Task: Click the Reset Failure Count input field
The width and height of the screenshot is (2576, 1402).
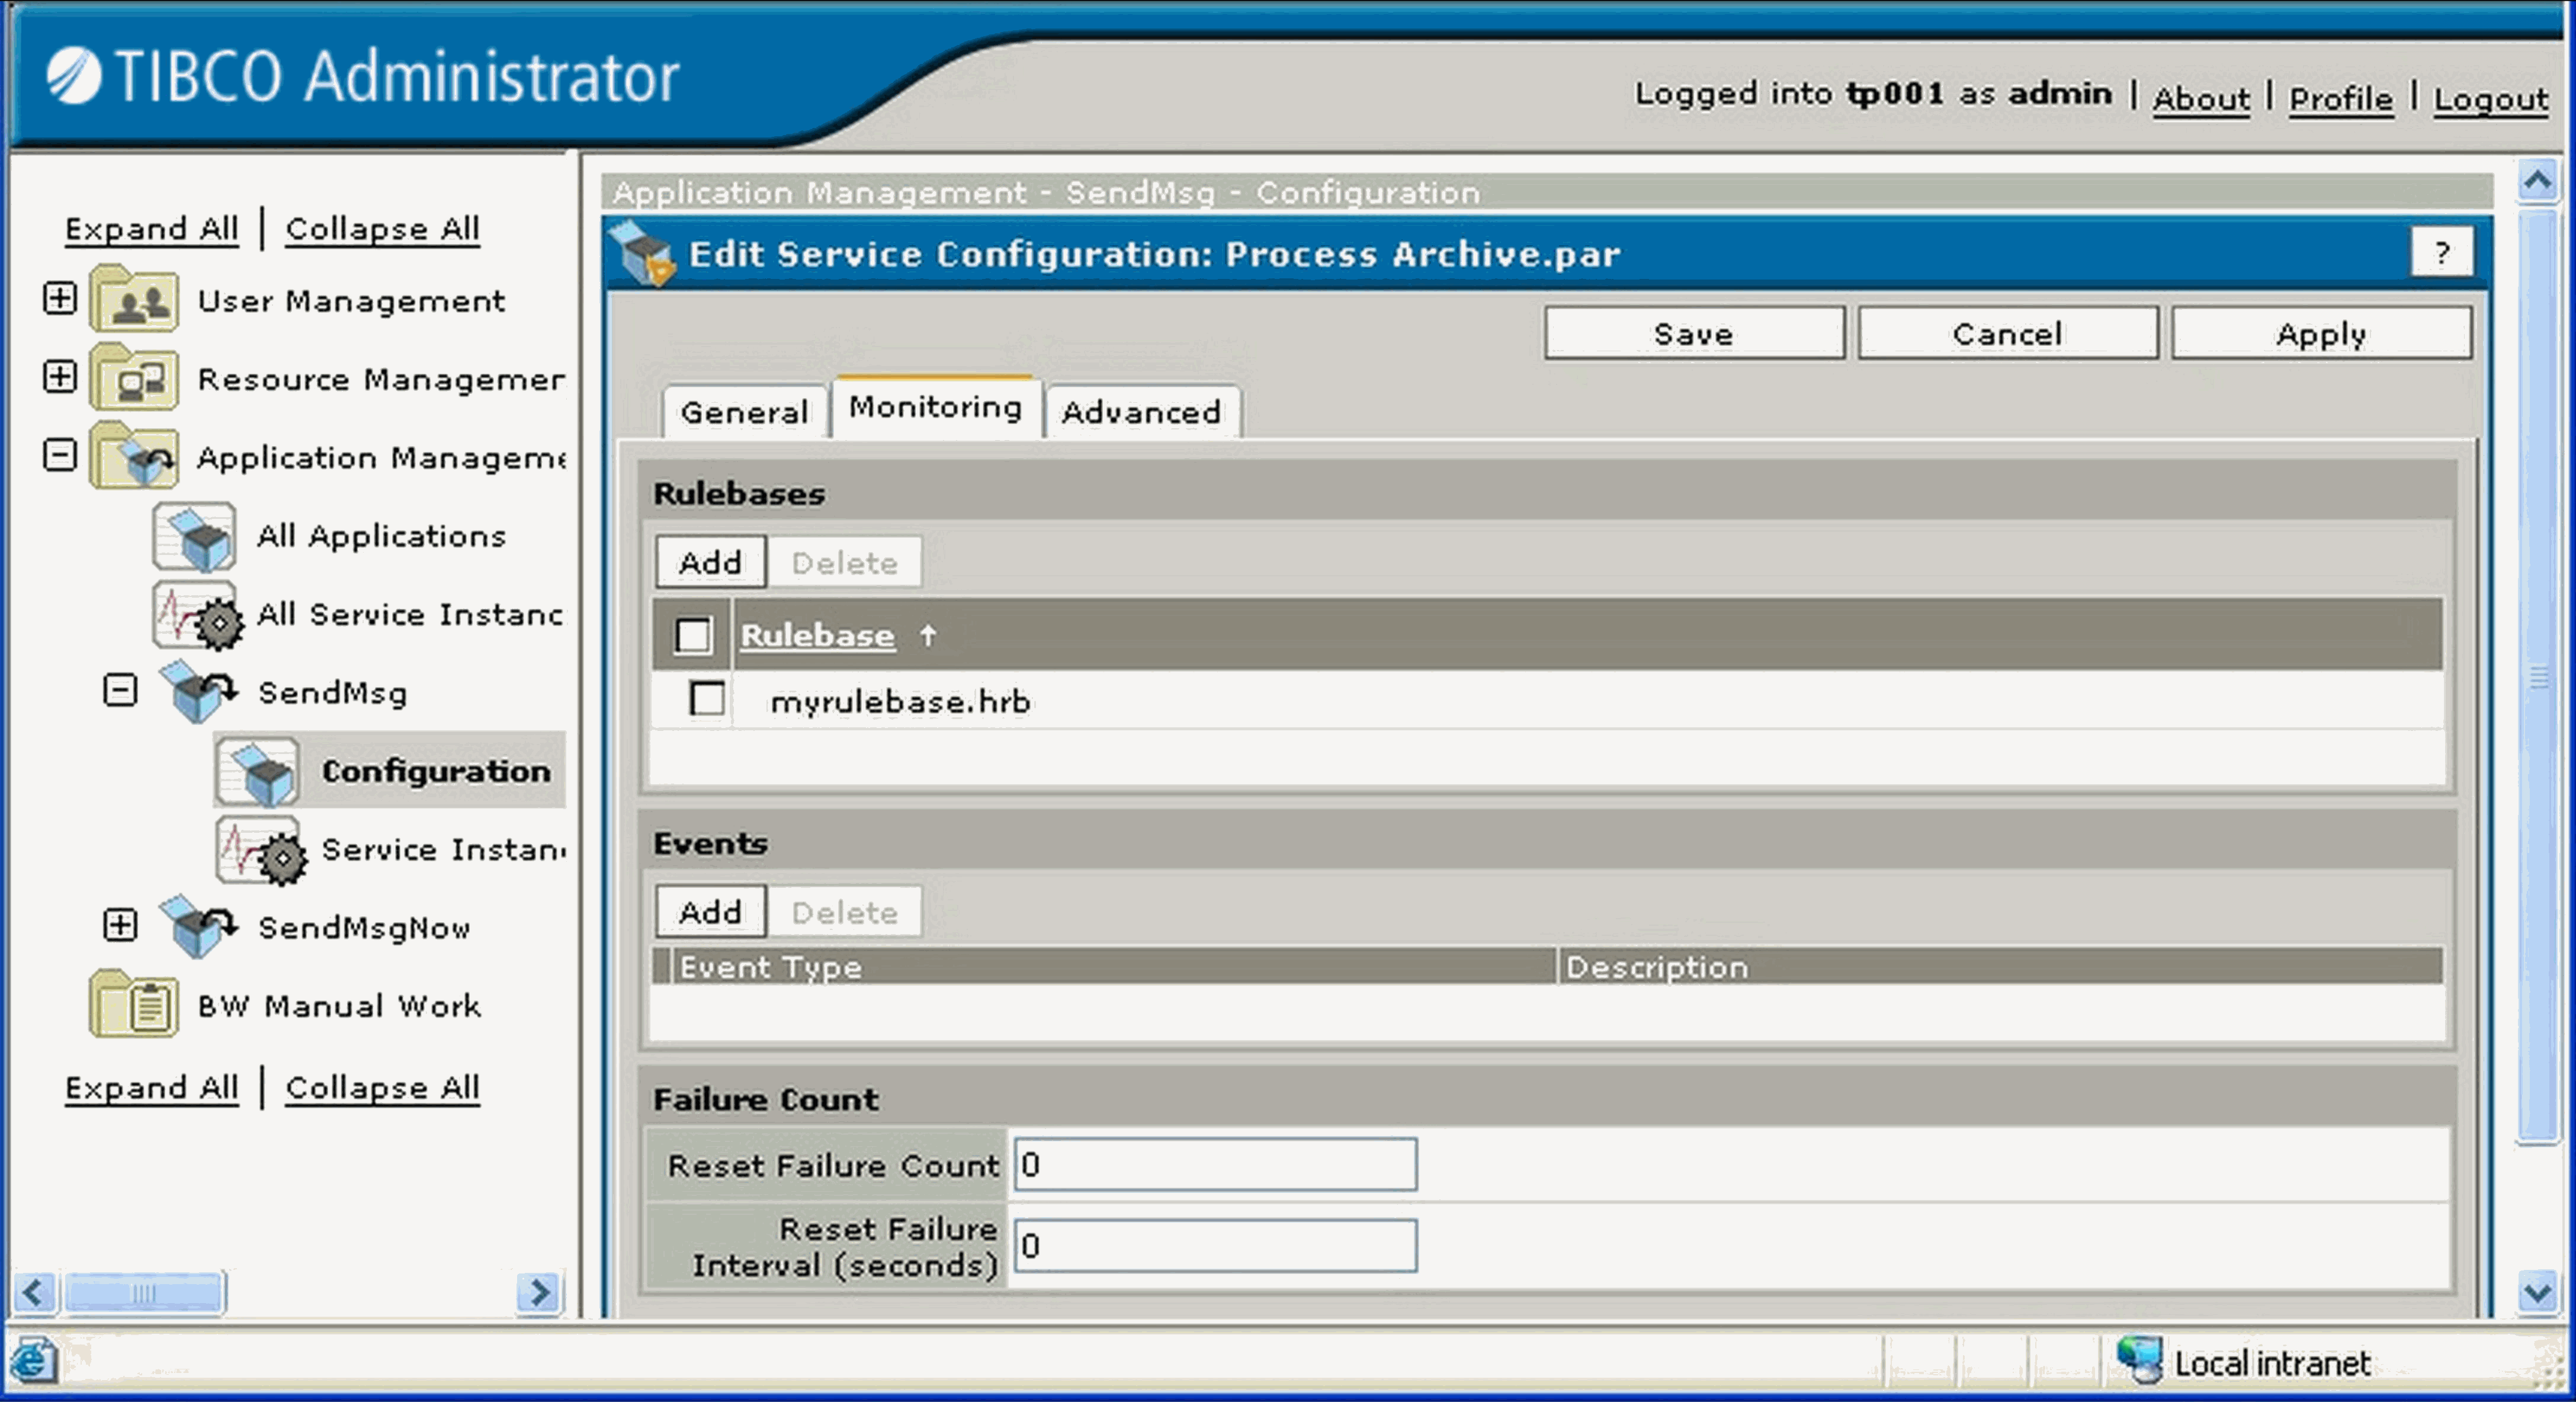Action: [x=1215, y=1165]
